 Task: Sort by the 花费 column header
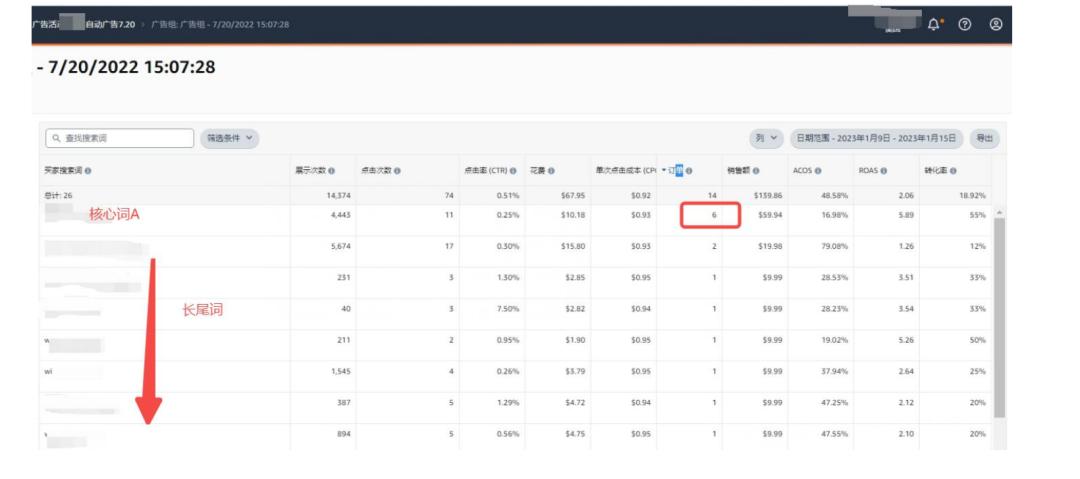(537, 171)
